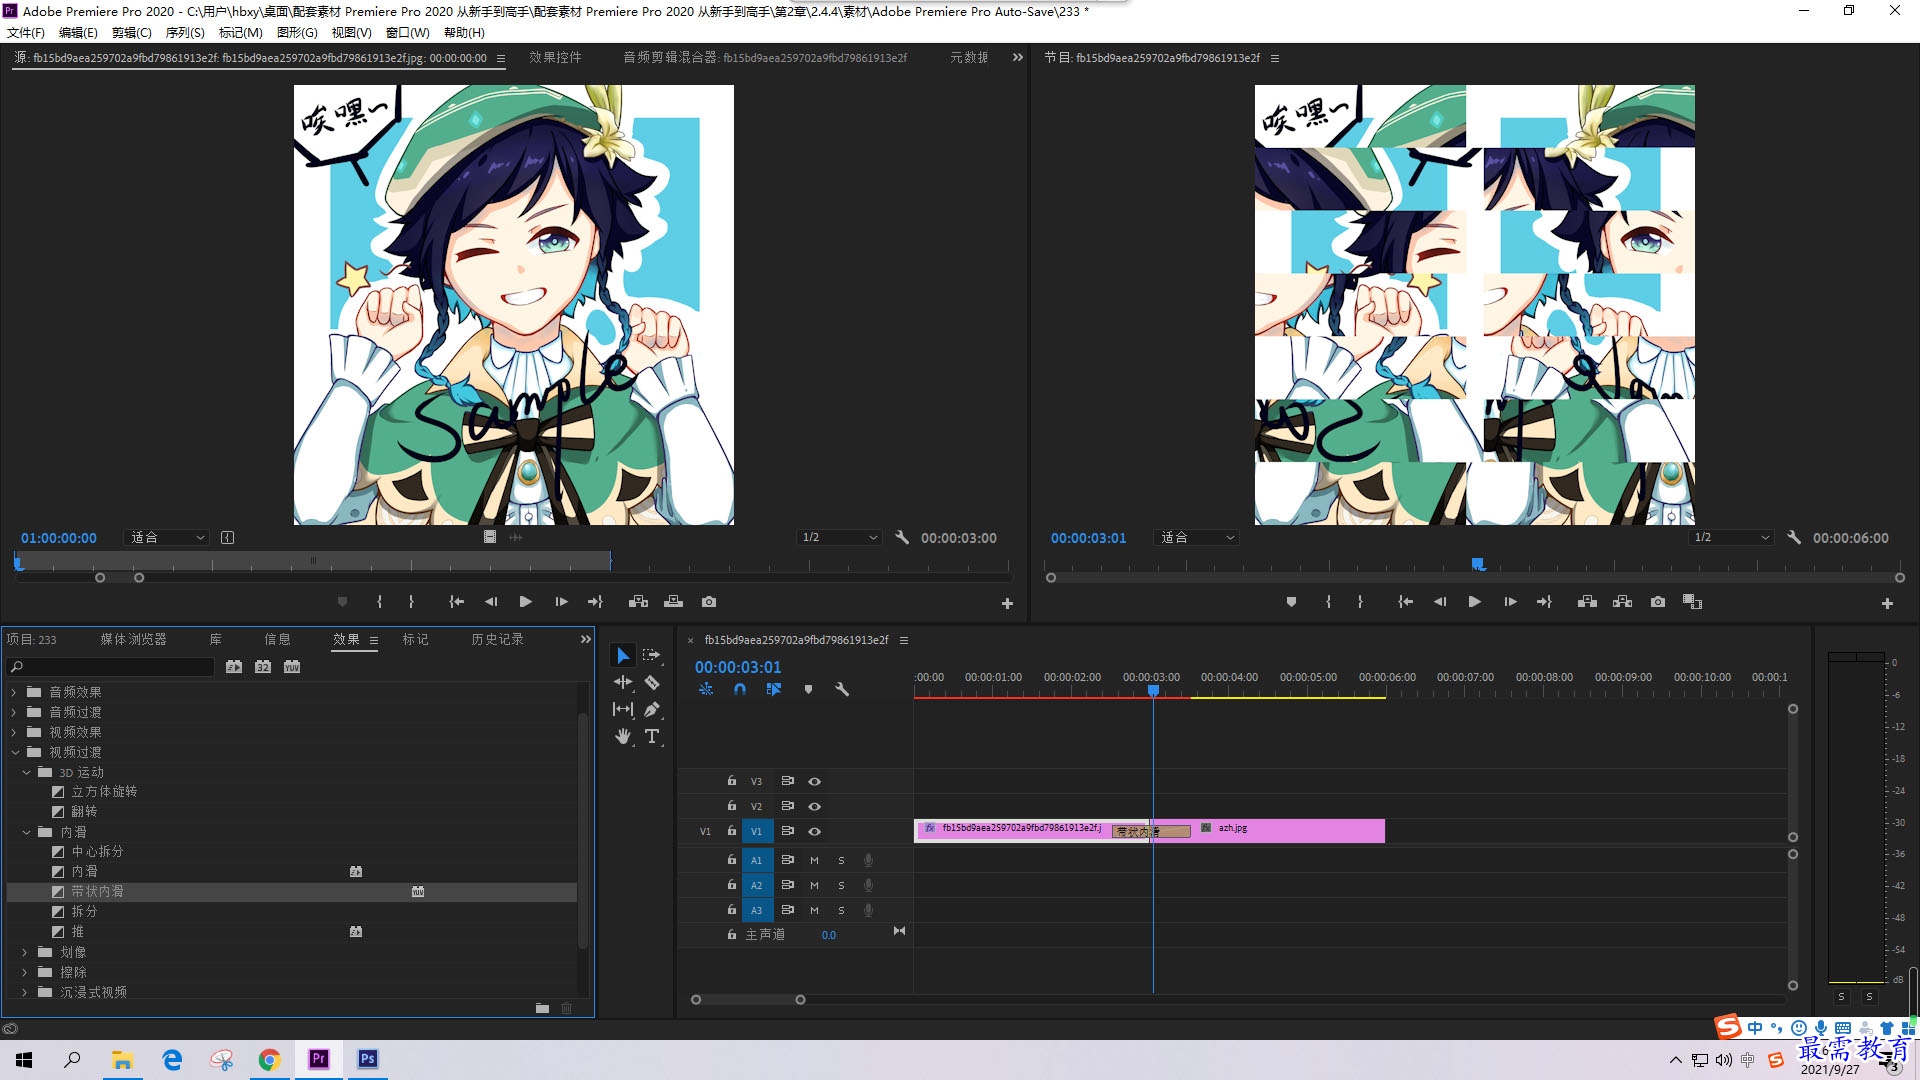Image resolution: width=1920 pixels, height=1080 pixels.
Task: Show hidden panels via source double chevron
Action: 1017,58
